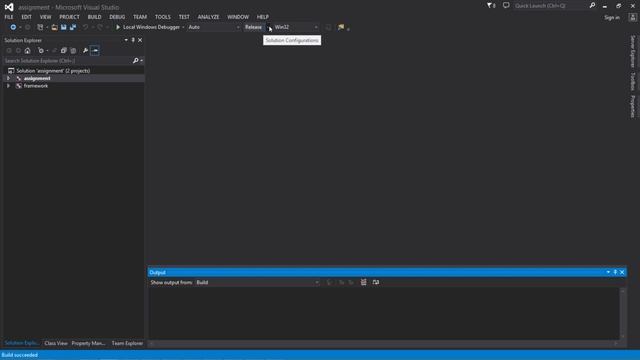
Task: Click the notifications flag icon
Action: [x=491, y=6]
